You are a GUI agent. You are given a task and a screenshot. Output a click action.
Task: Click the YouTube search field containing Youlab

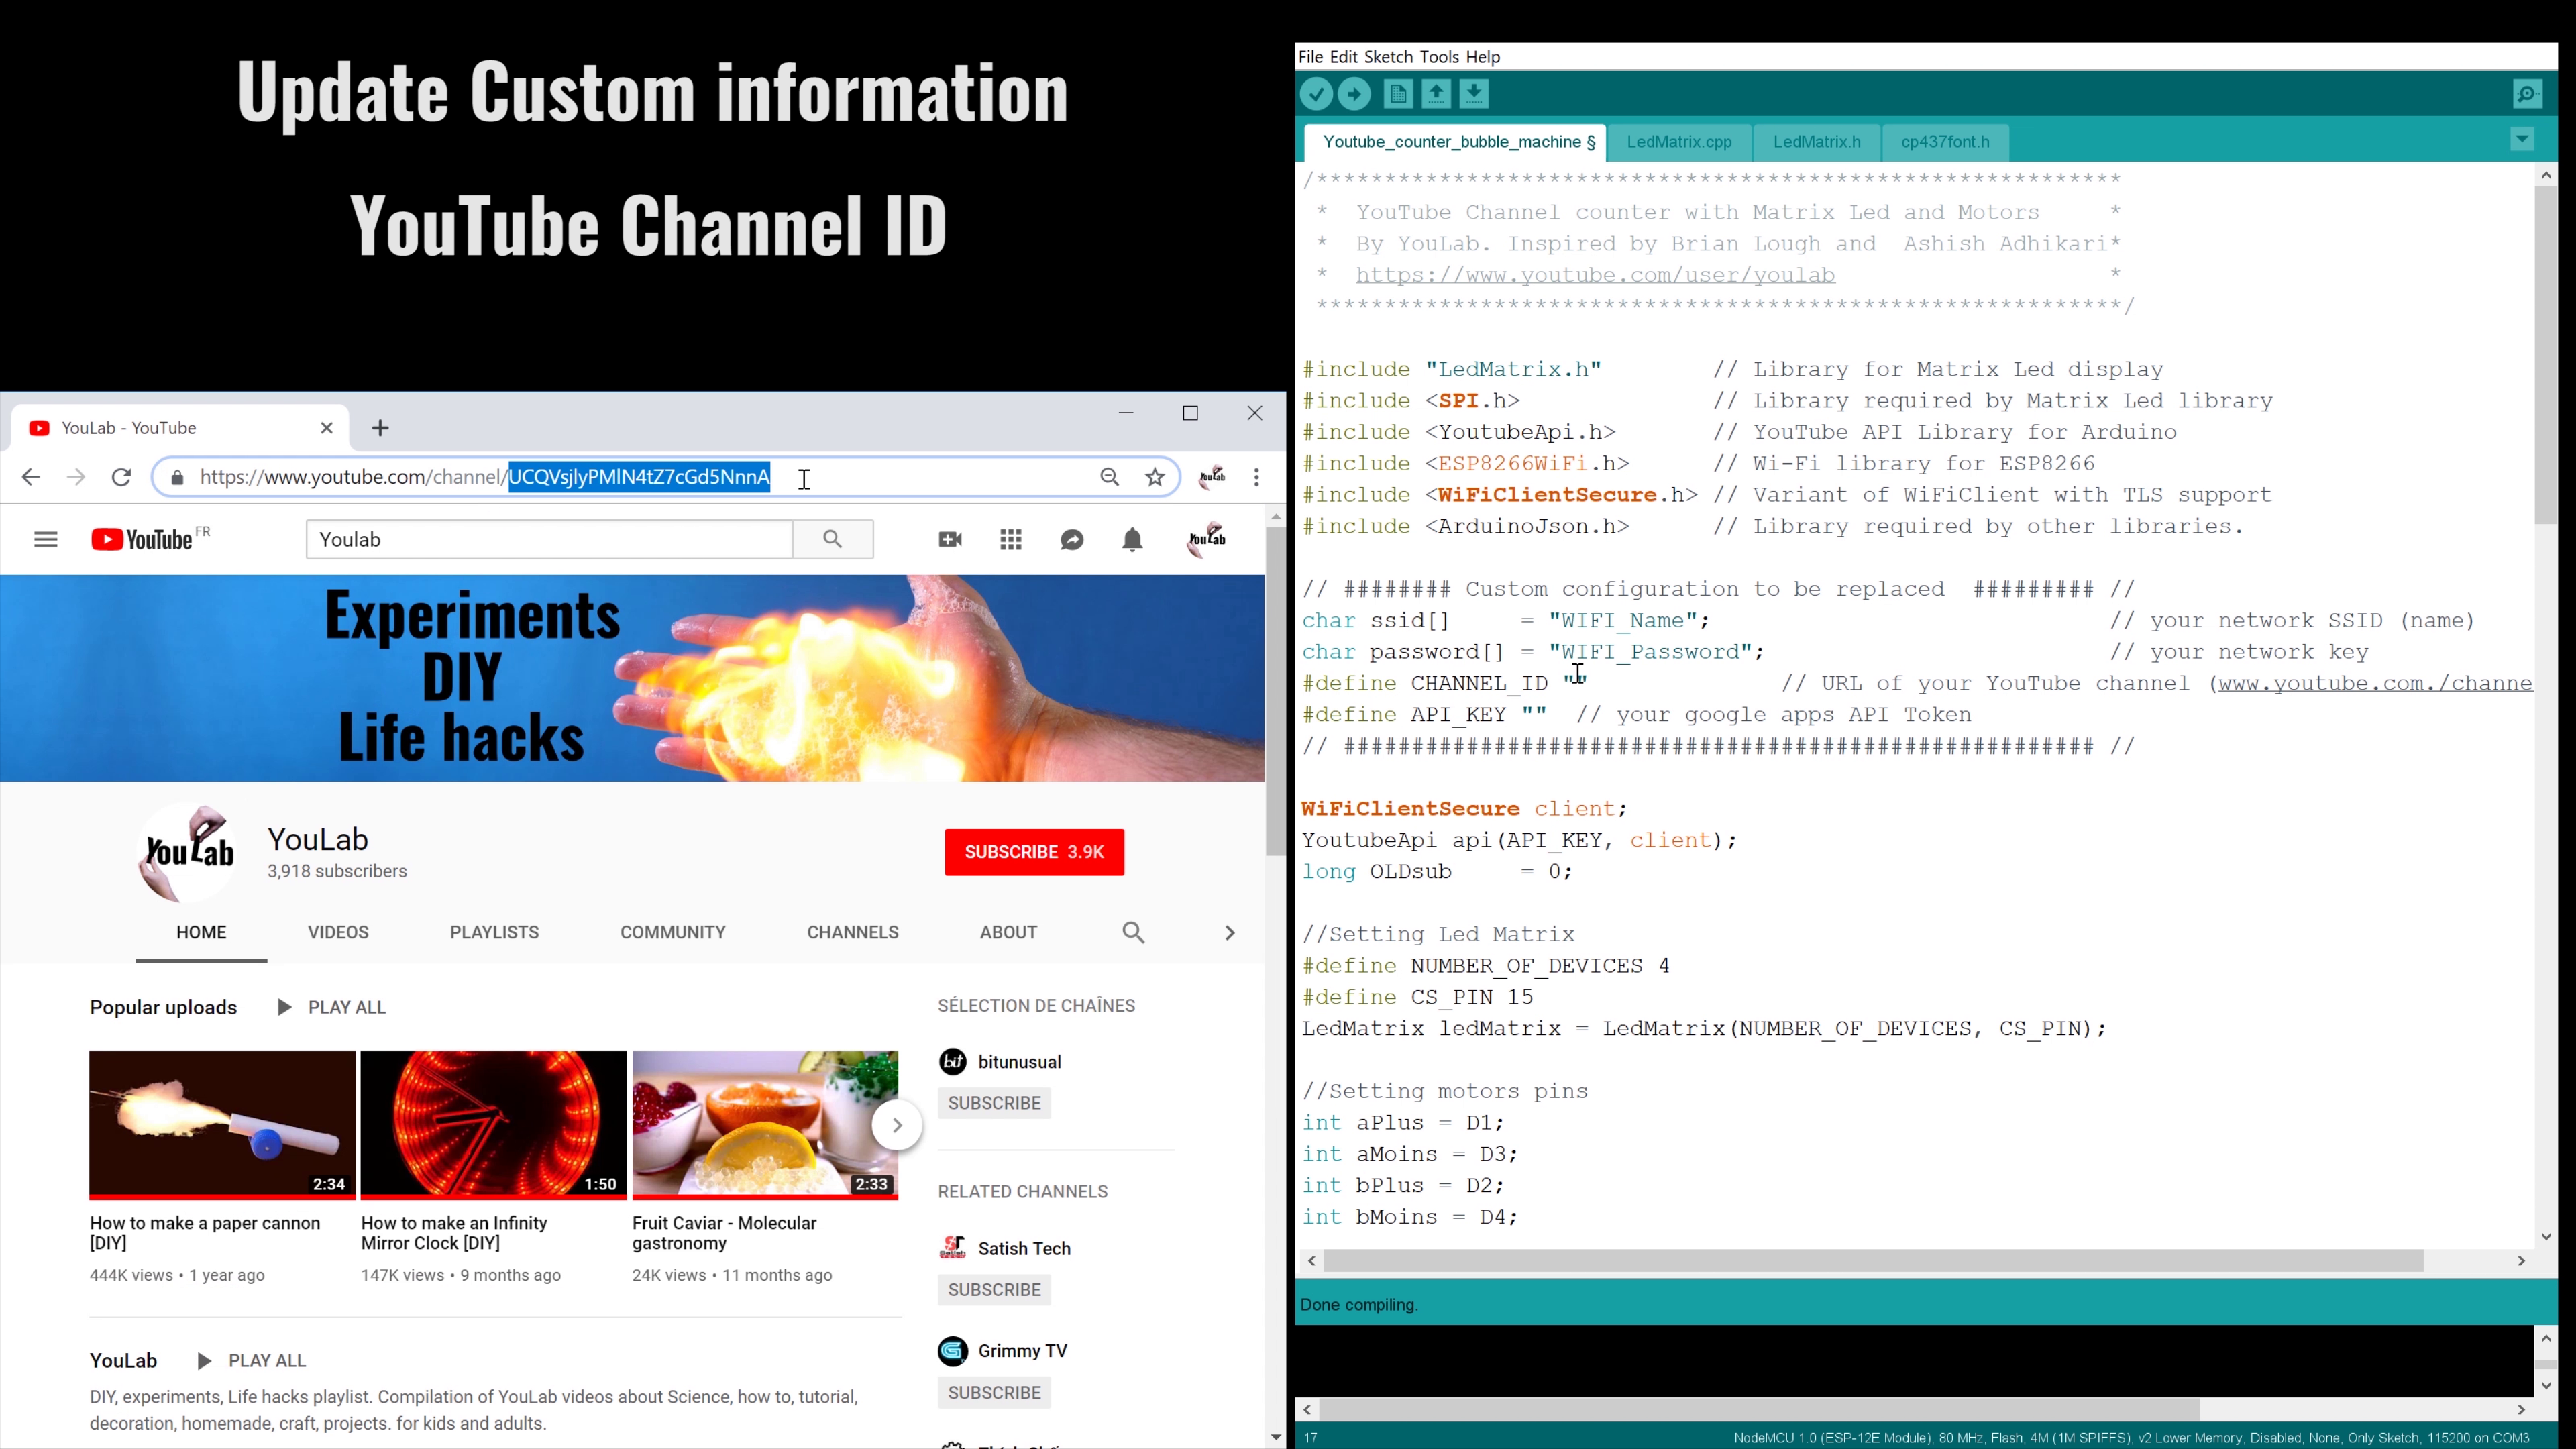coord(549,539)
